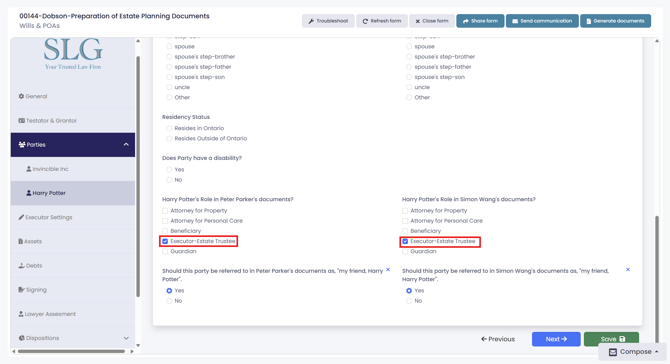Check Beneficiary for Simon Wang's documents

(405, 231)
